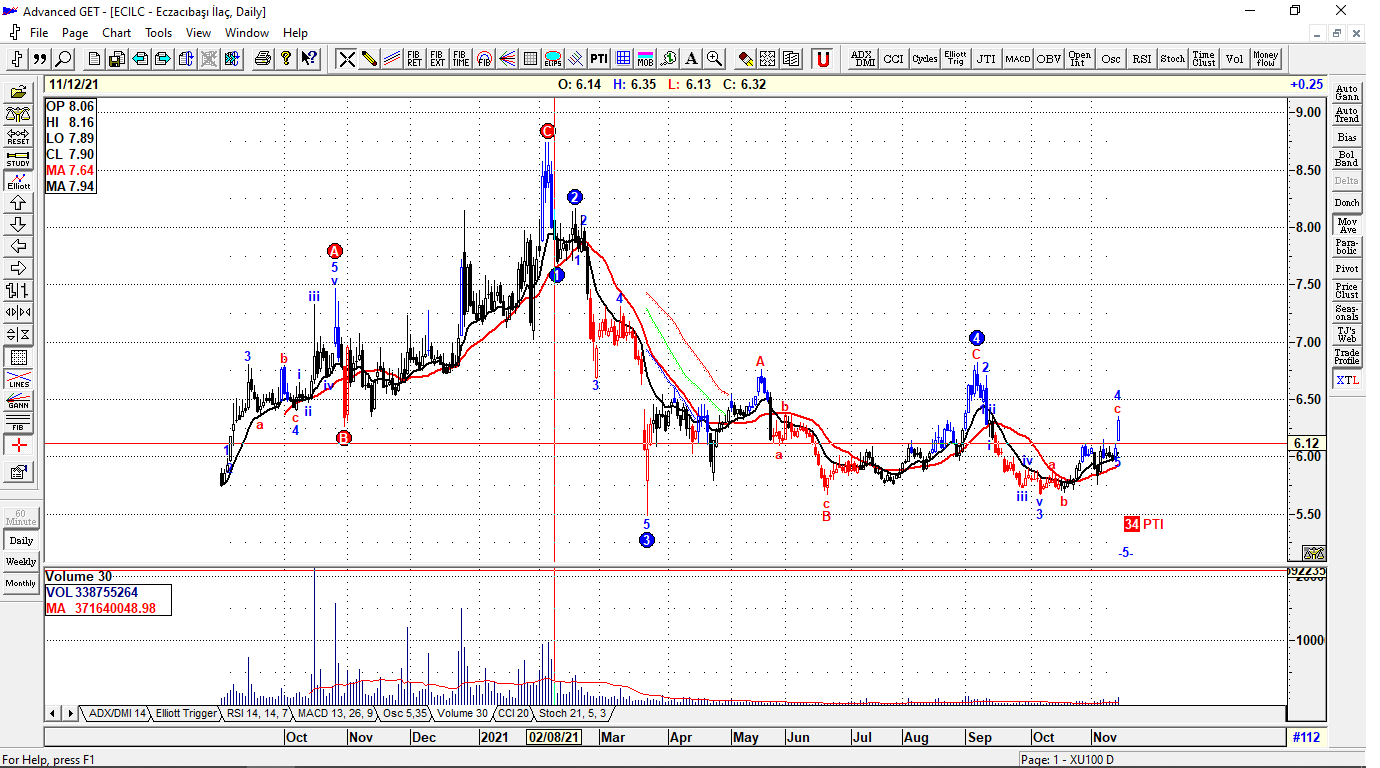This screenshot has height=768, width=1380.
Task: Add the CCI indicator
Action: pyautogui.click(x=893, y=59)
